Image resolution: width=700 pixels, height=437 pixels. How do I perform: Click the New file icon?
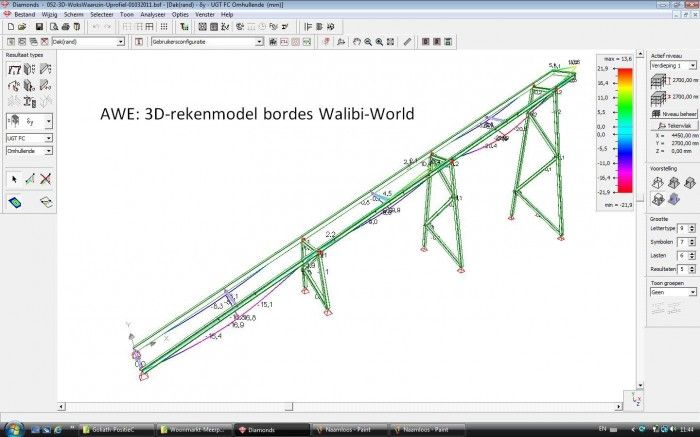tap(11, 27)
